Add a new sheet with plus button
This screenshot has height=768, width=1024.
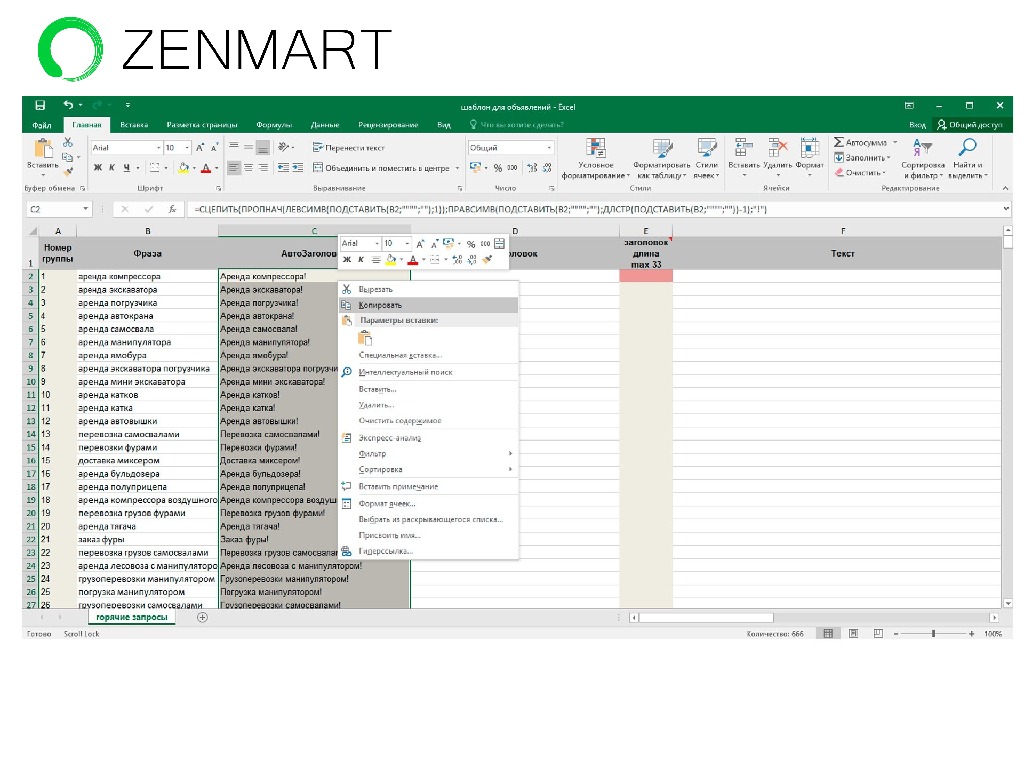[202, 617]
